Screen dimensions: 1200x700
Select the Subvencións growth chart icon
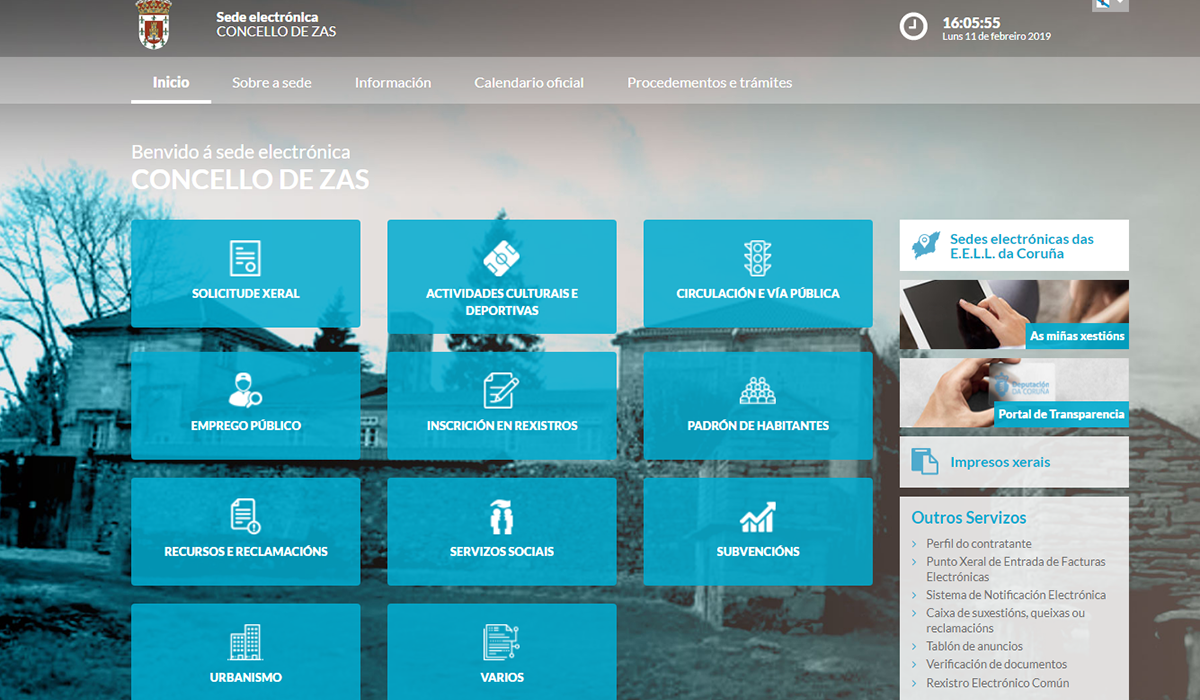tap(757, 516)
